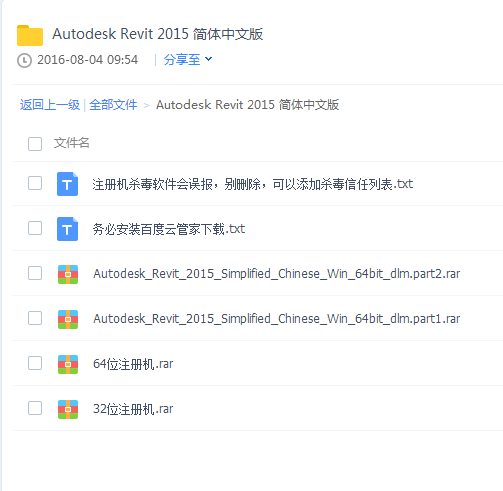Image resolution: width=503 pixels, height=491 pixels.
Task: Click the date 2016-08-04 09:54
Action: [87, 60]
